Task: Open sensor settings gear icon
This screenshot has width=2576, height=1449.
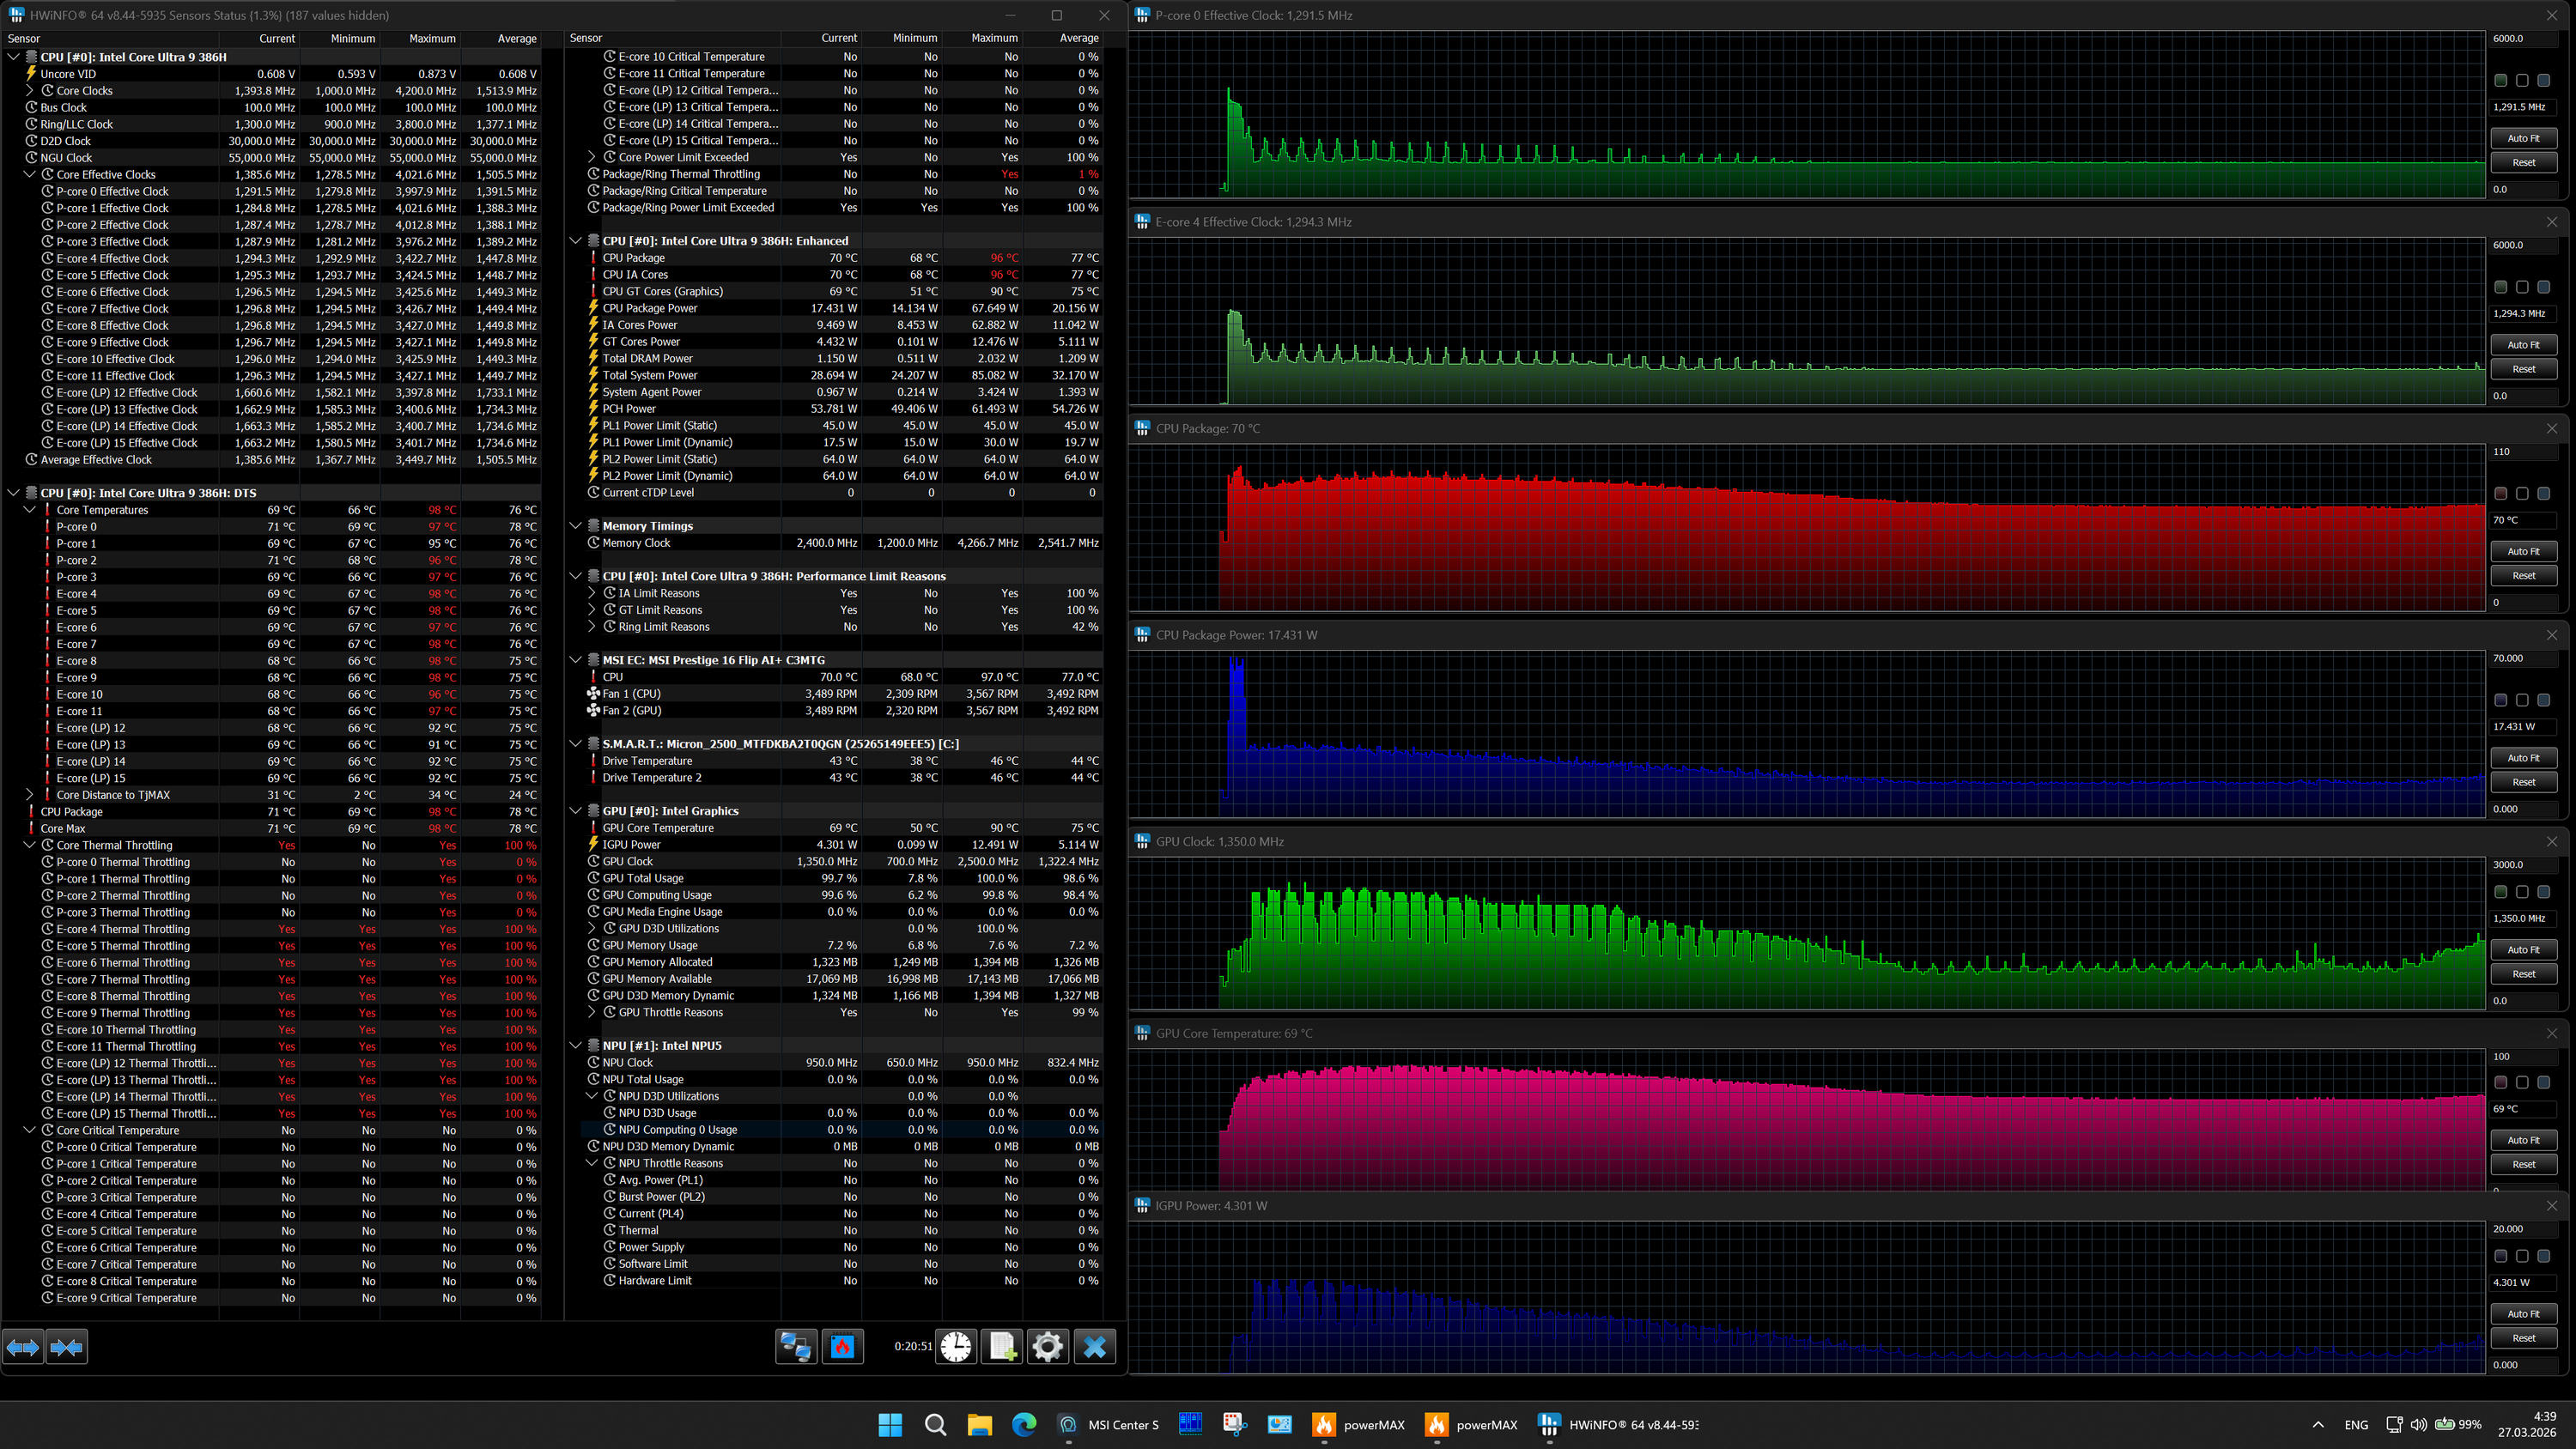Action: pos(1047,1347)
